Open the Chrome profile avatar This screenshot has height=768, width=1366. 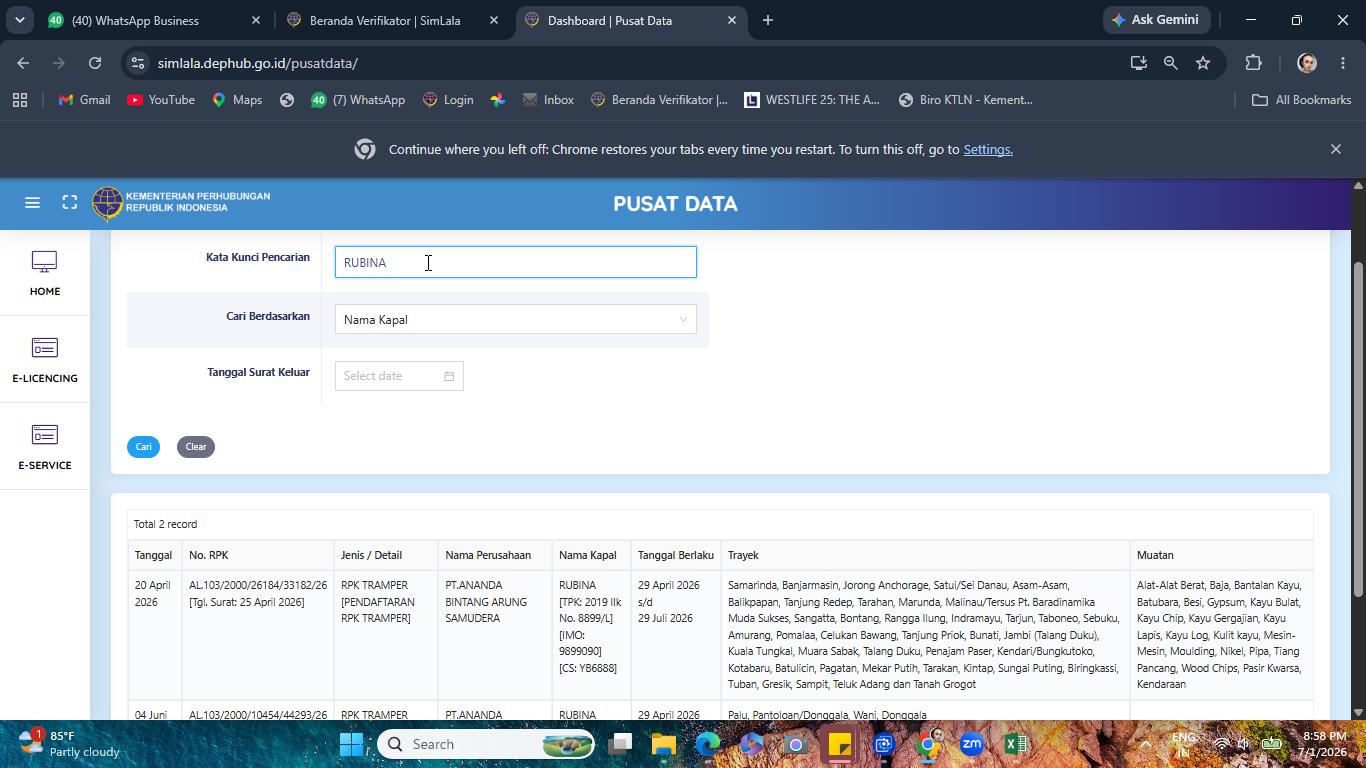(x=1306, y=63)
